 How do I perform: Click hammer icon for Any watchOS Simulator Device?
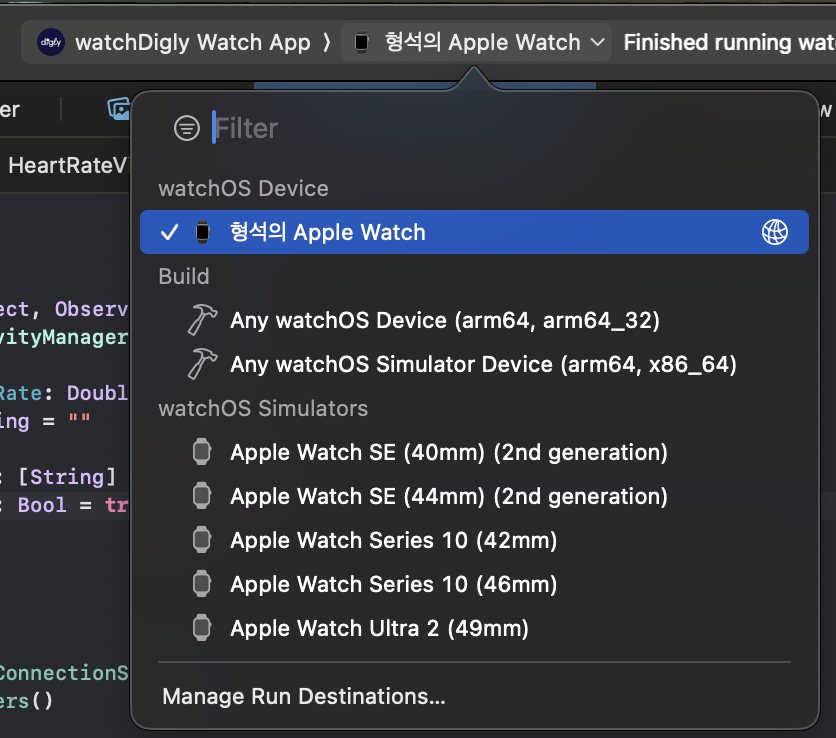pyautogui.click(x=202, y=364)
